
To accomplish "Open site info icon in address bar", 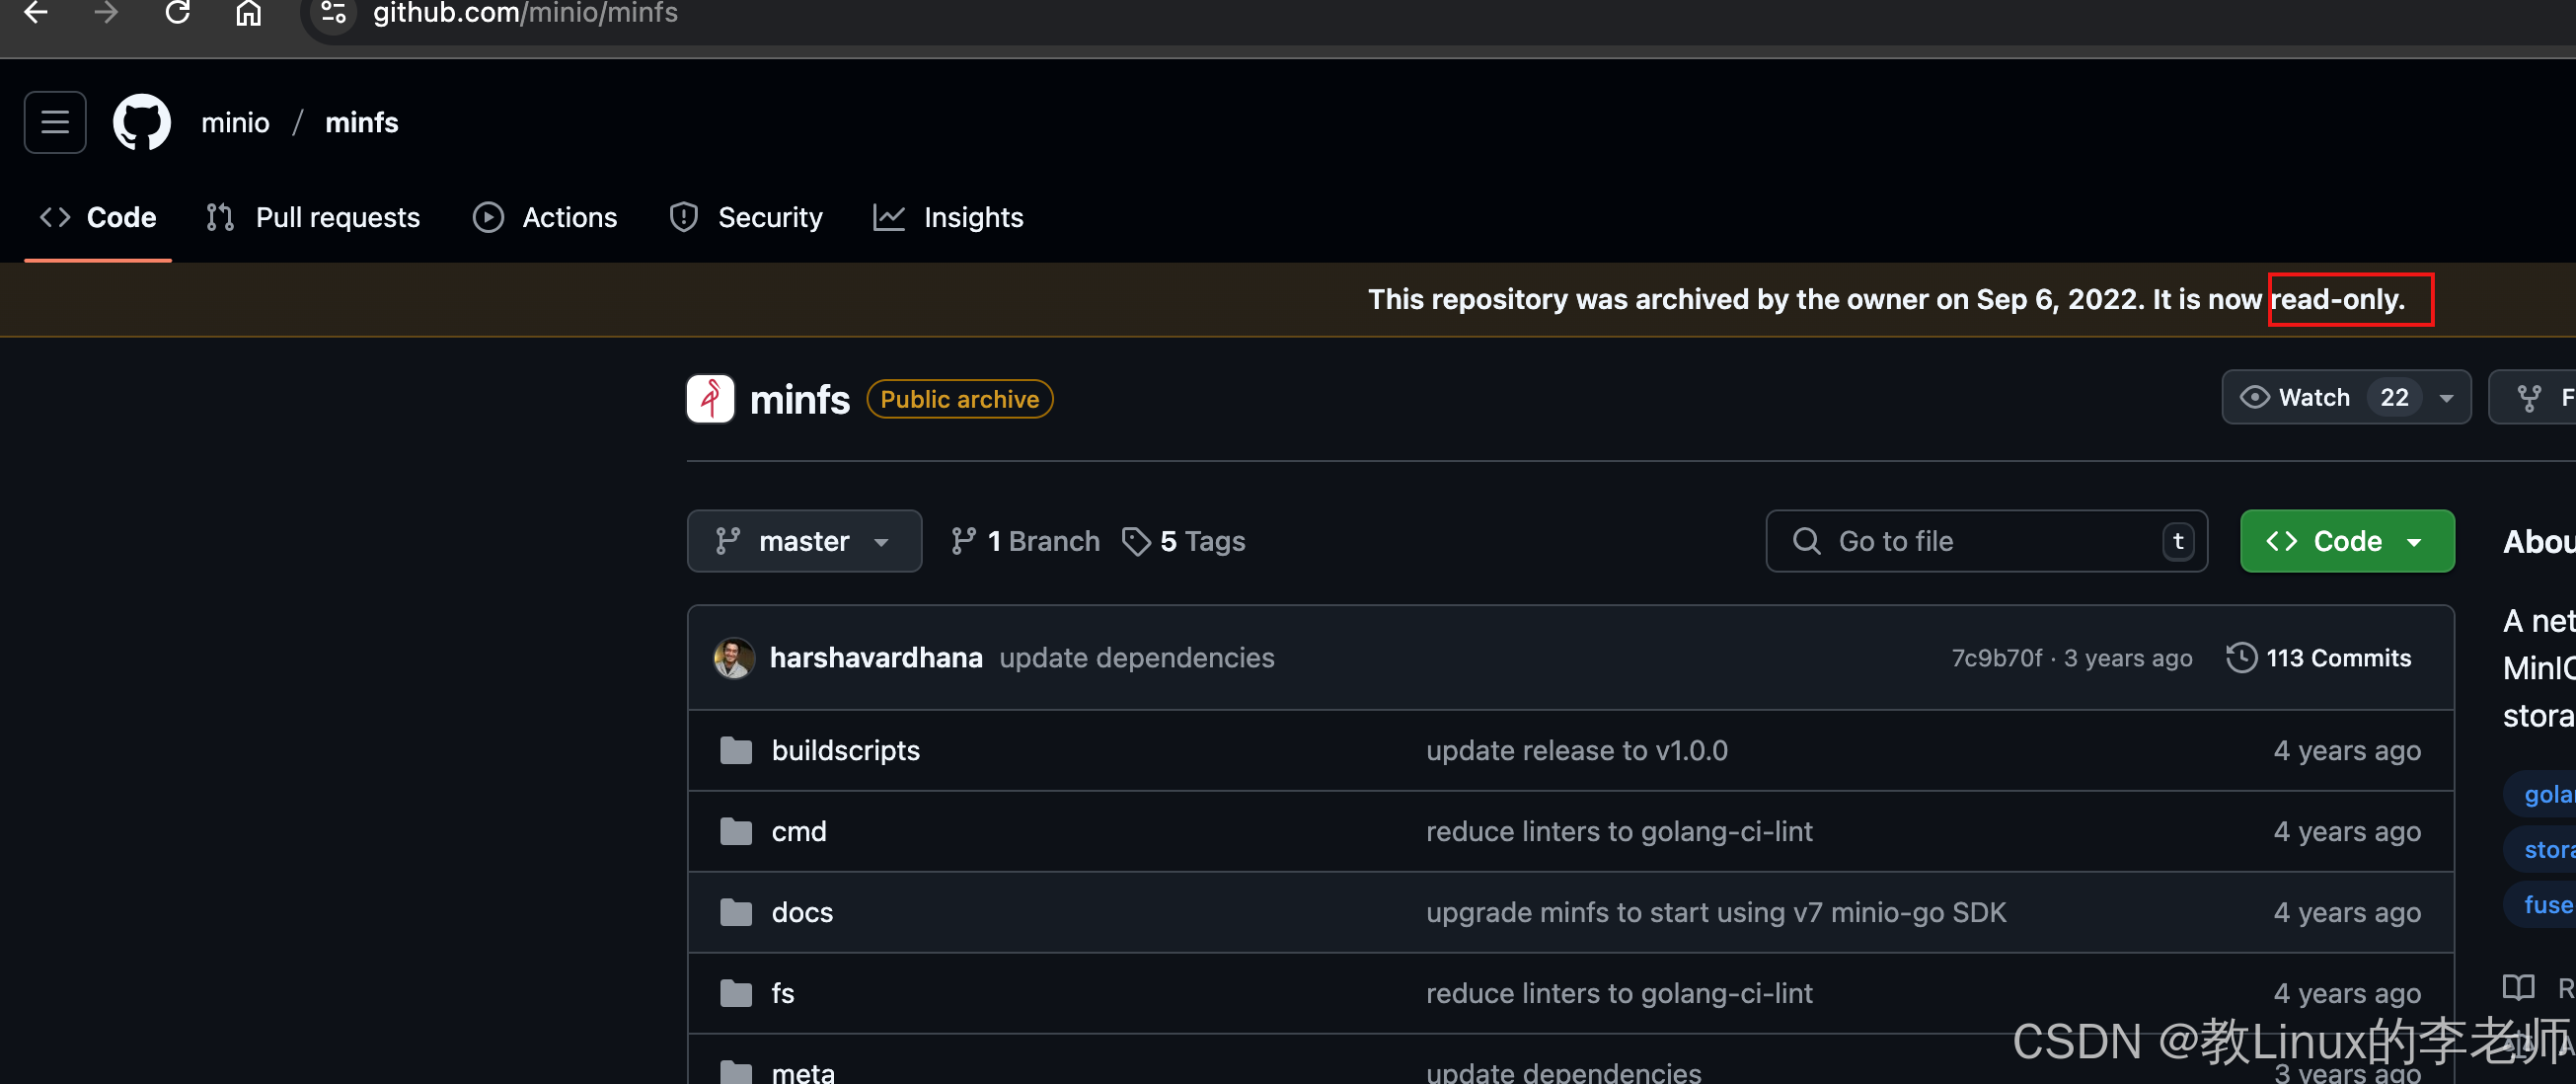I will coord(334,13).
